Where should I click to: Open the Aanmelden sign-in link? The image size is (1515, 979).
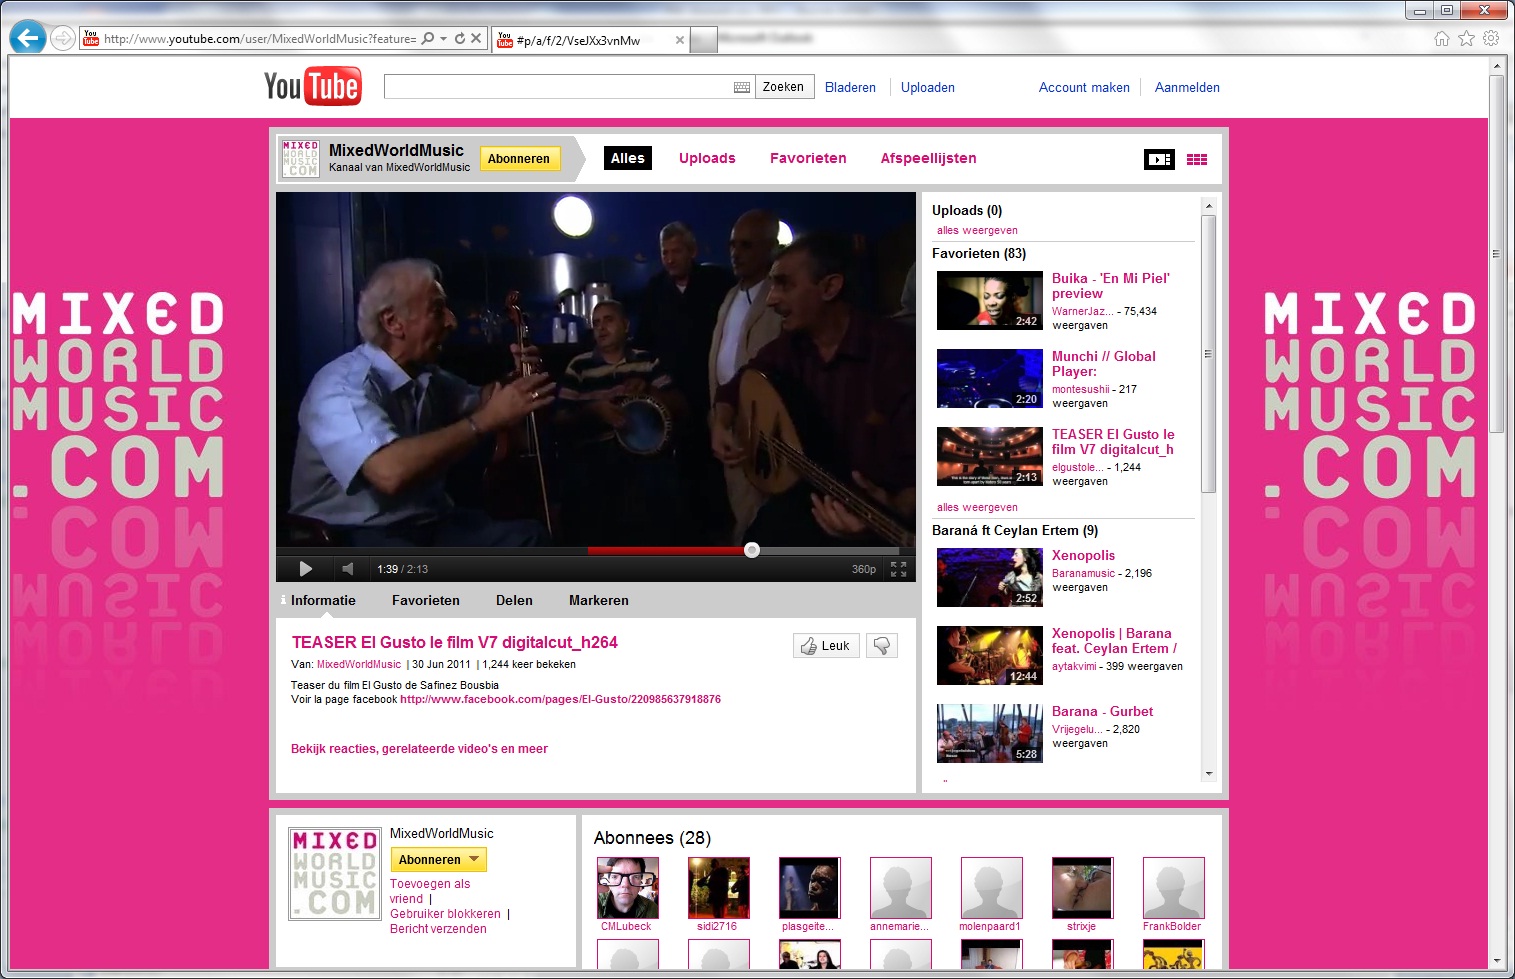[1186, 87]
